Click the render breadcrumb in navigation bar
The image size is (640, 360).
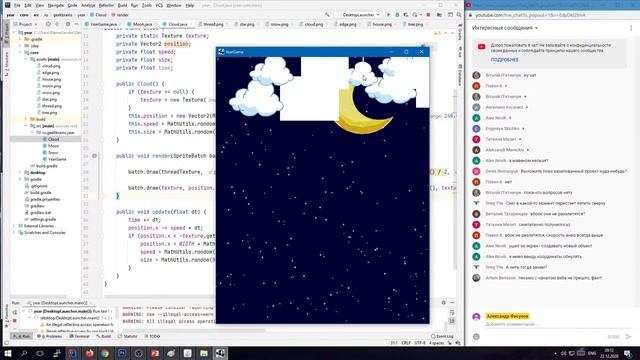coord(120,15)
